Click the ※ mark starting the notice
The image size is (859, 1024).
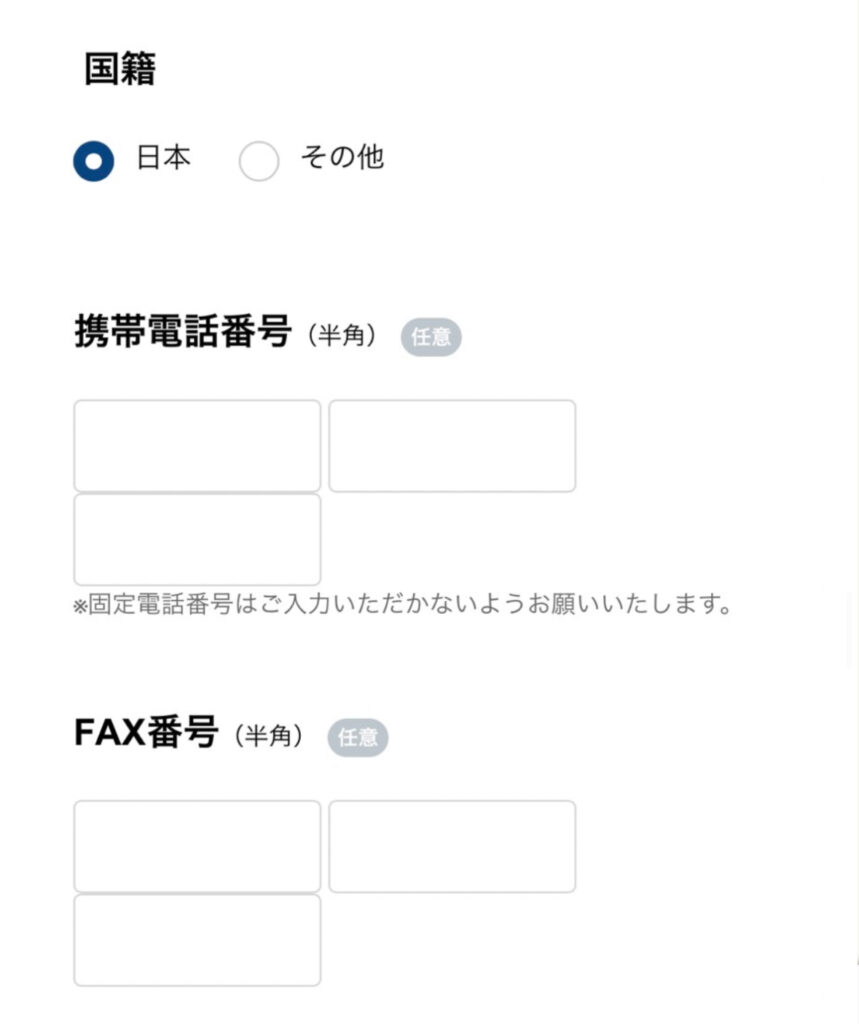(x=80, y=607)
